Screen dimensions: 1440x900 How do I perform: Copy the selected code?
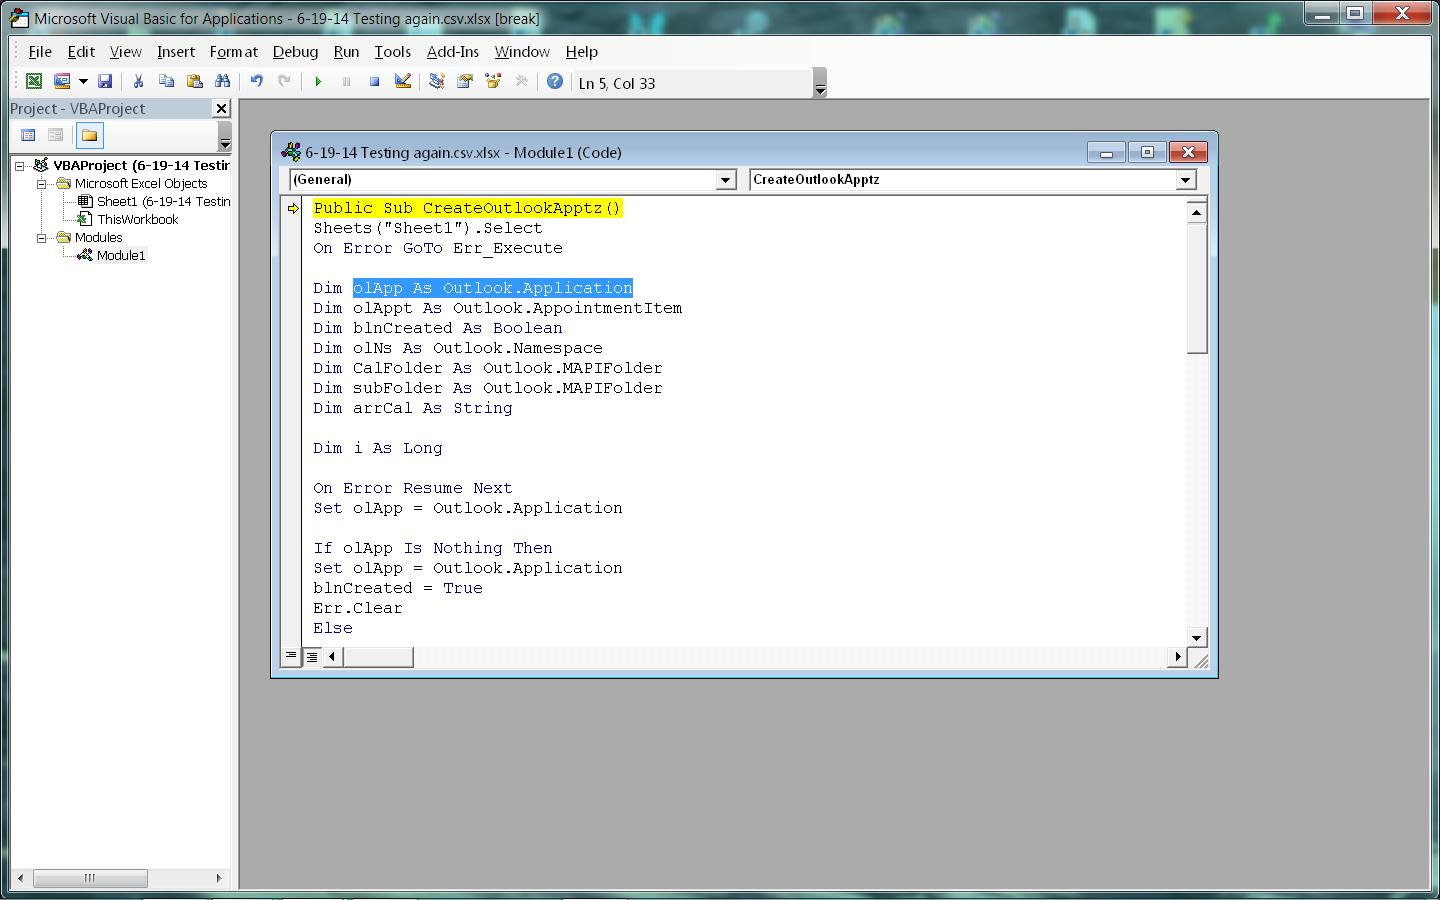(x=167, y=82)
